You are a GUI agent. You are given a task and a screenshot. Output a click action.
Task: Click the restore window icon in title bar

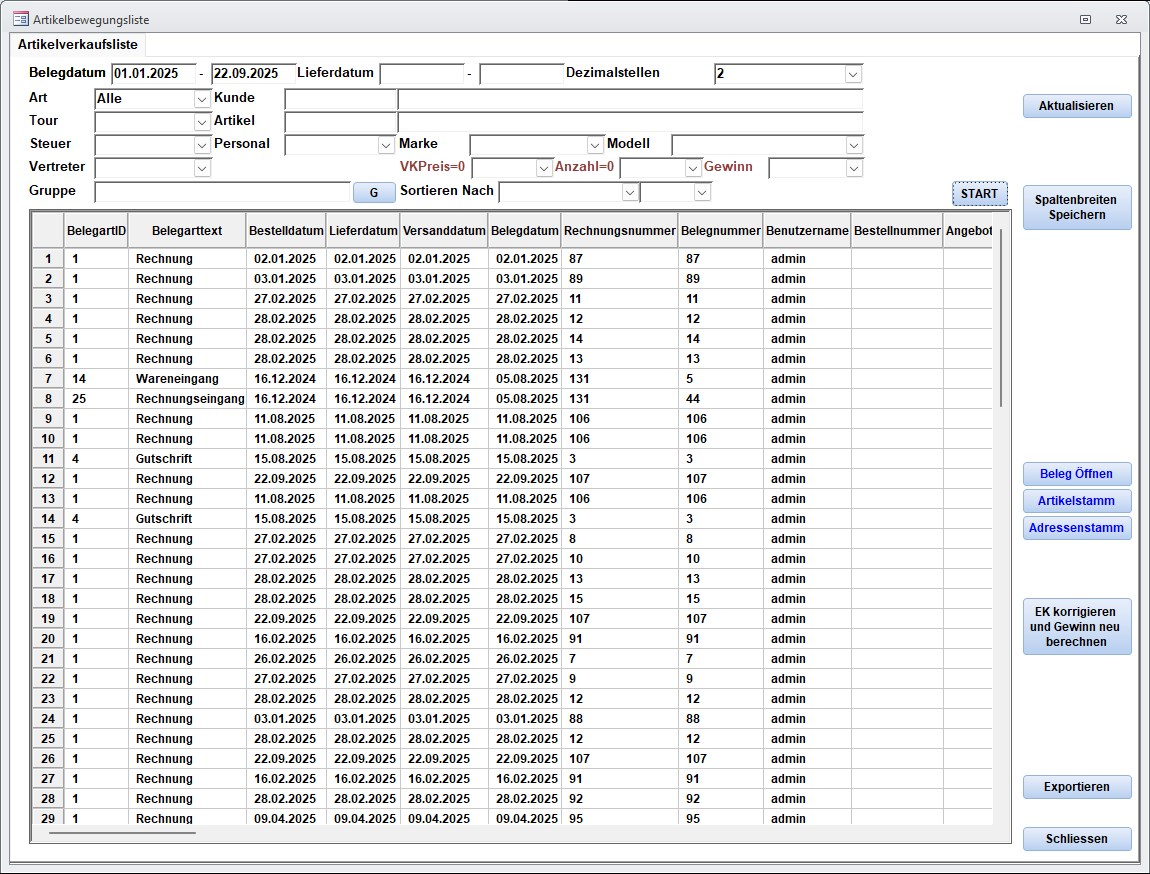coord(1085,19)
